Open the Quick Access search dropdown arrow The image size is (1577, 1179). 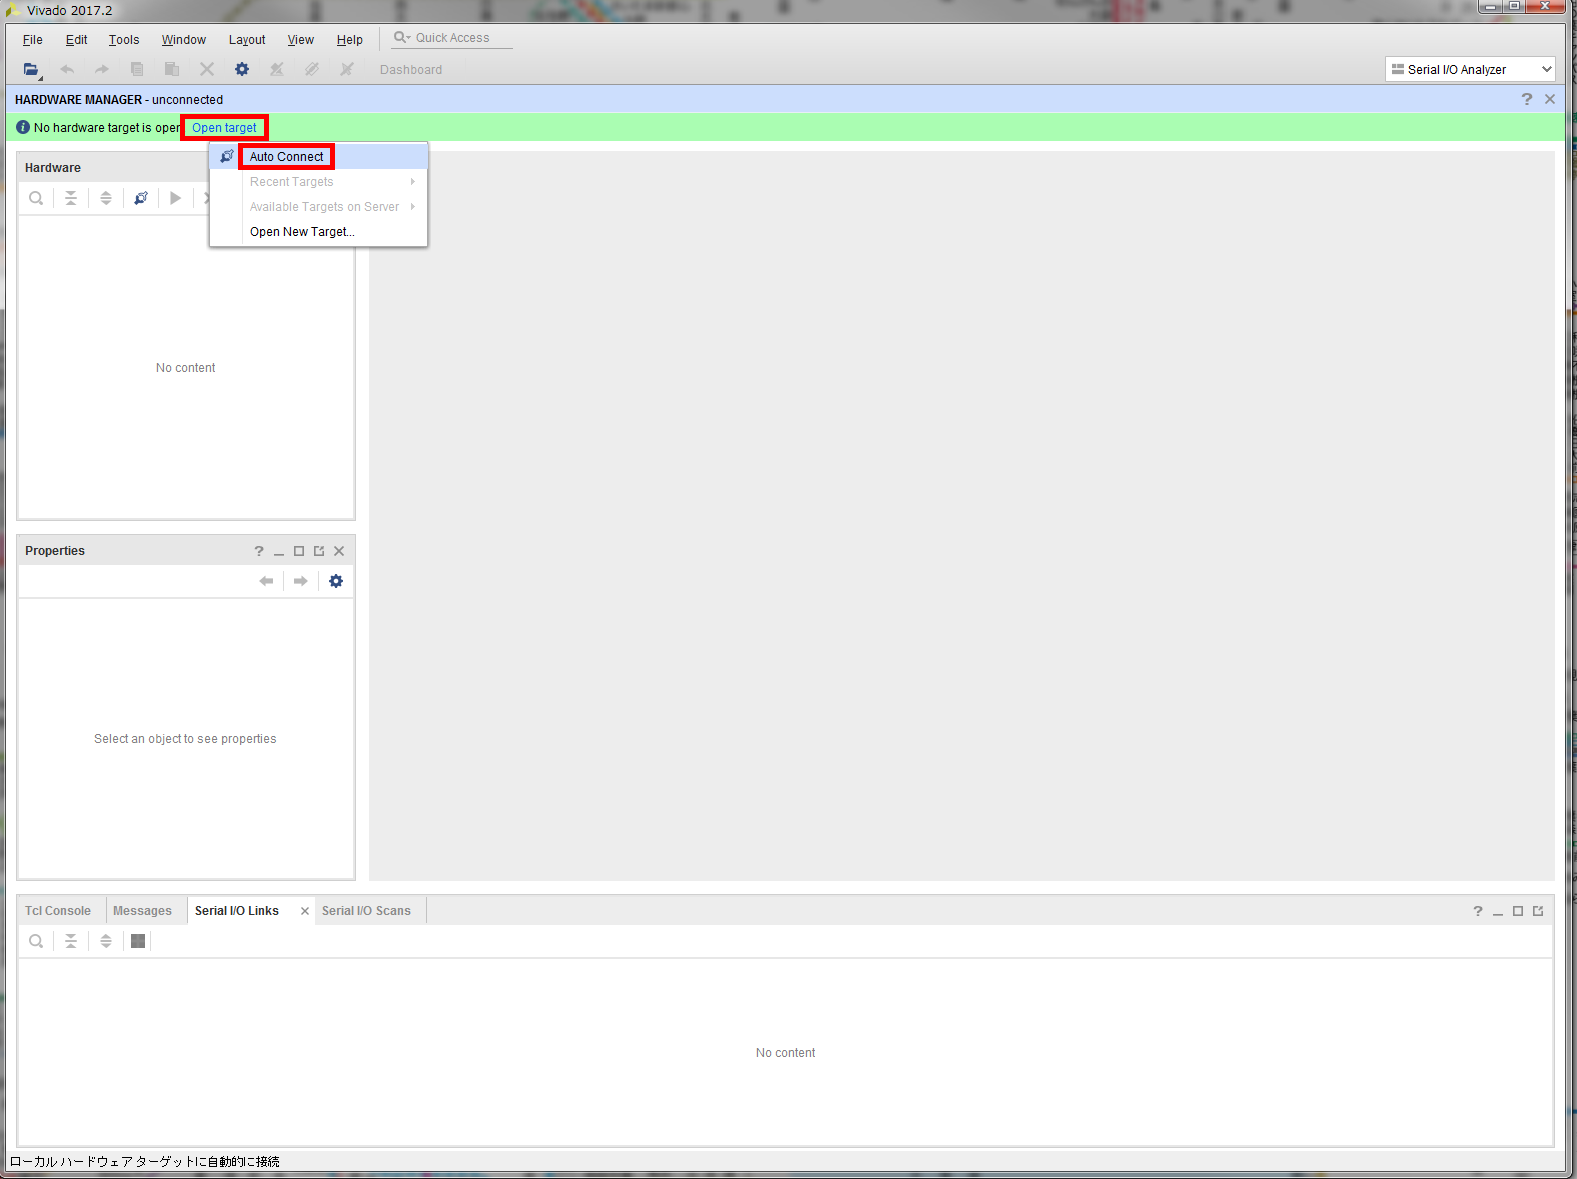402,38
